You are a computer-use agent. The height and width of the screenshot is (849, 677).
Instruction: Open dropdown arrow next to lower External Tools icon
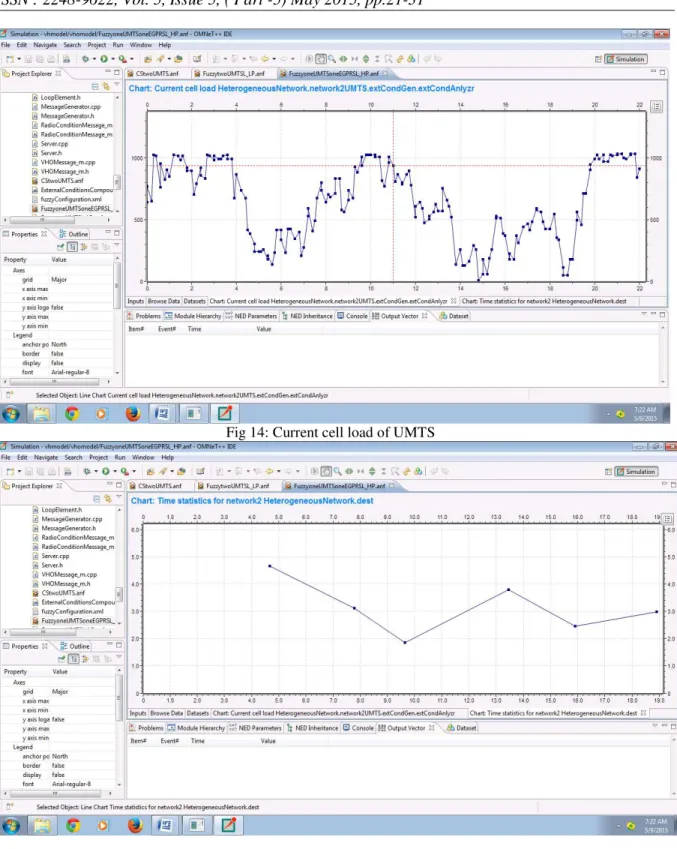tap(134, 472)
